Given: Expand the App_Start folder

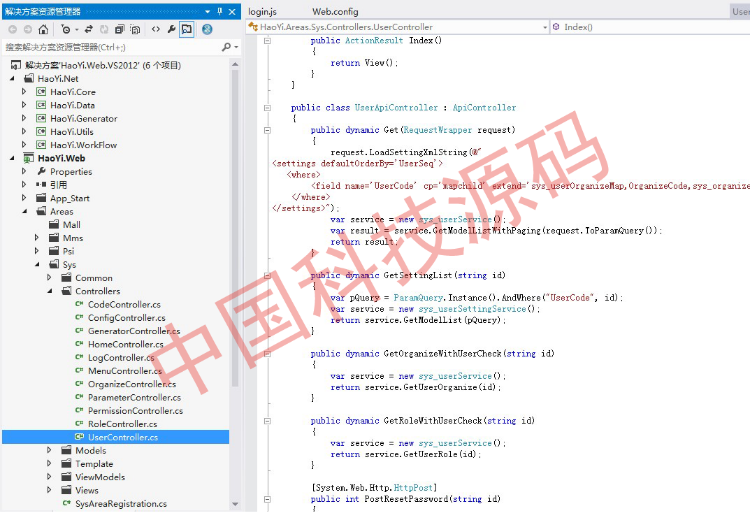Looking at the screenshot, I should (x=24, y=198).
